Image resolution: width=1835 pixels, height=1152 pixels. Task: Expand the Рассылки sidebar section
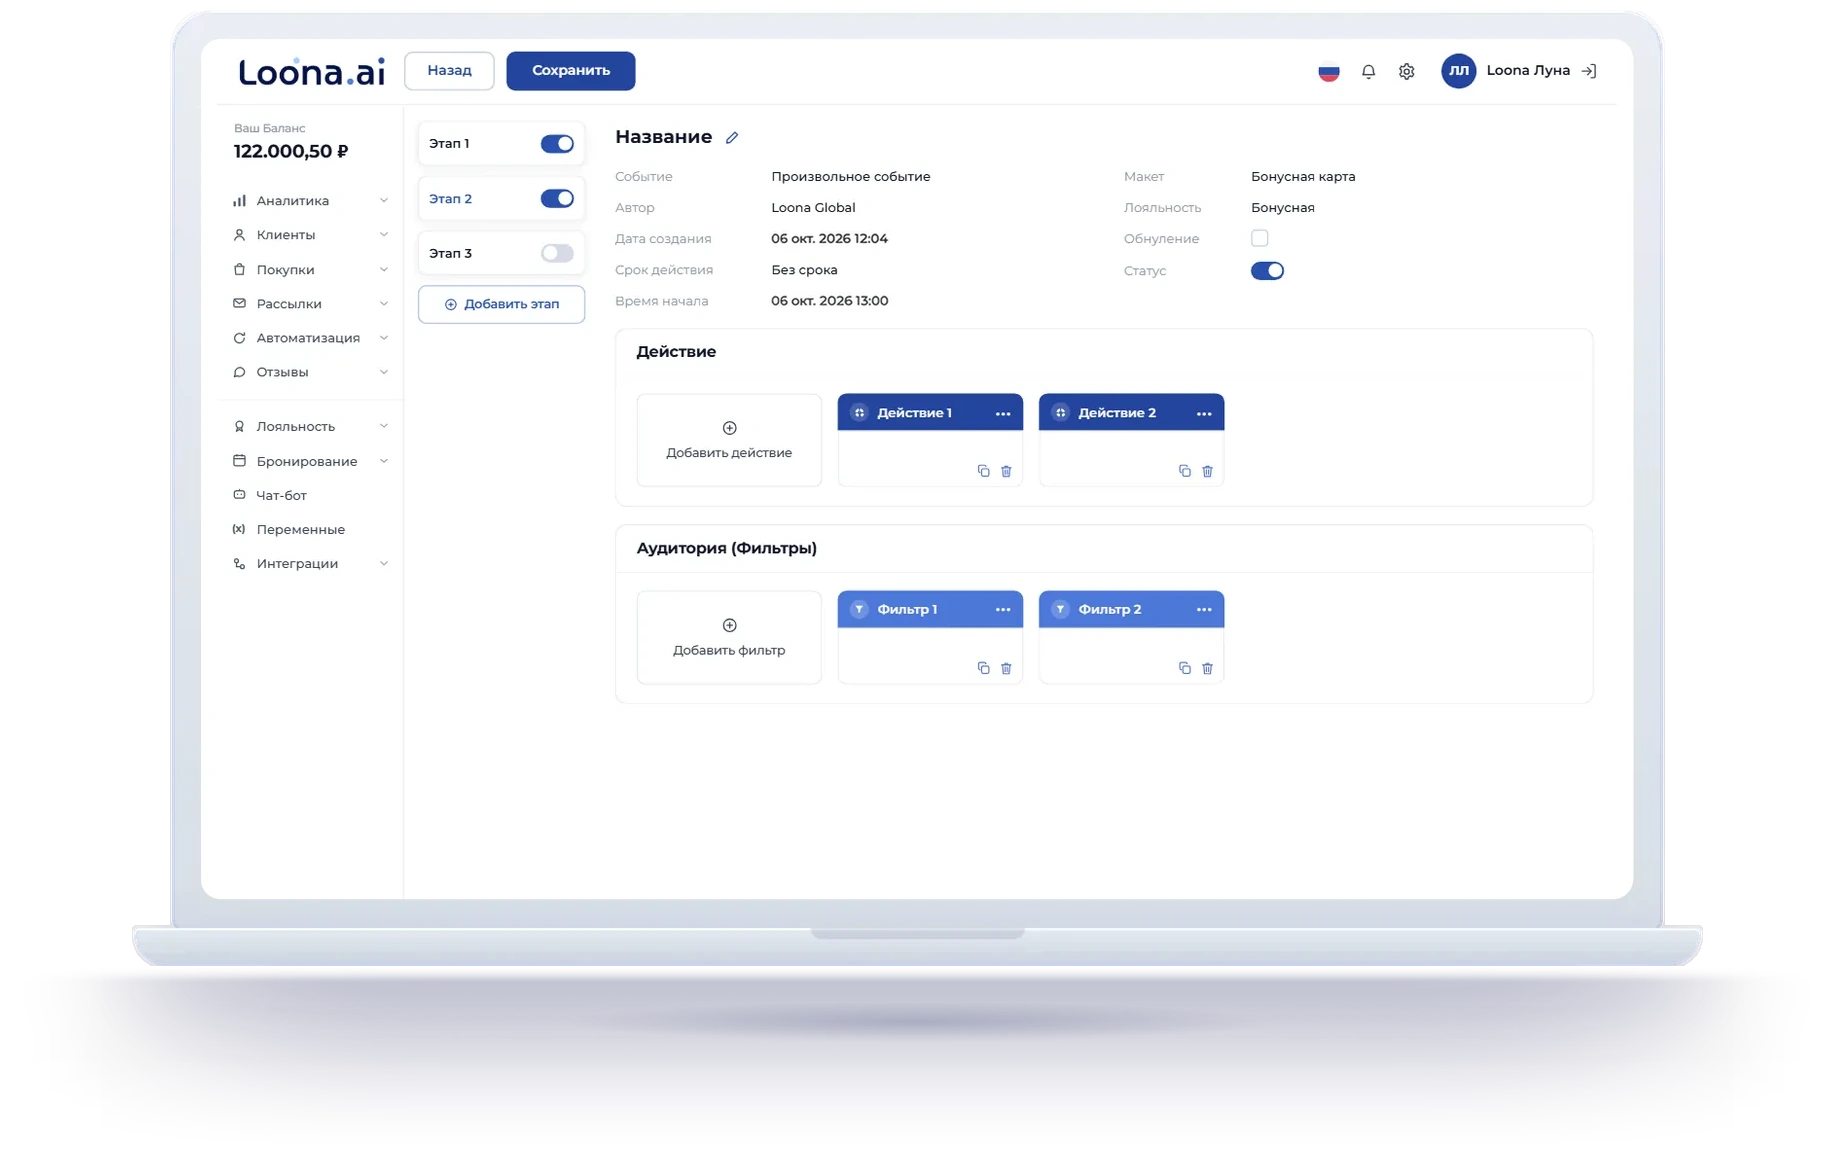click(x=310, y=304)
